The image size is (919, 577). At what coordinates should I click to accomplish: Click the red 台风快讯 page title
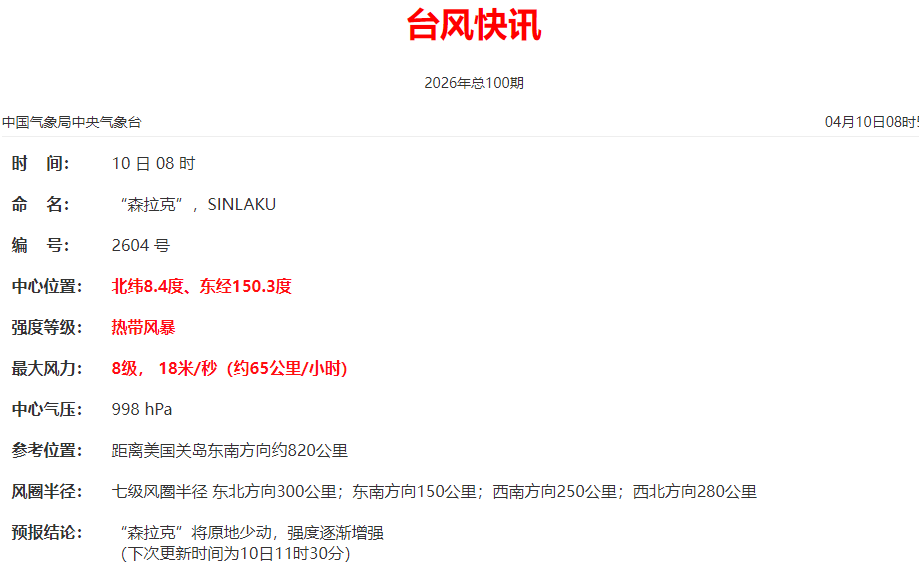click(473, 26)
